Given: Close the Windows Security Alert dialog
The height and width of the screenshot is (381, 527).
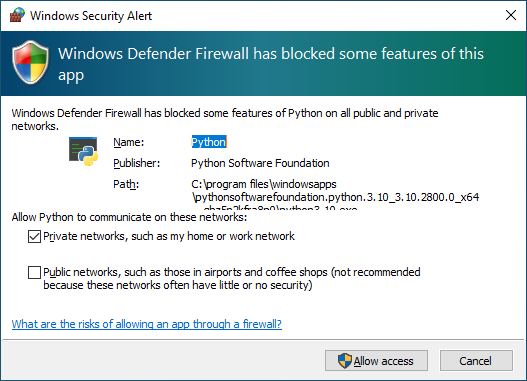Looking at the screenshot, I should (x=511, y=15).
